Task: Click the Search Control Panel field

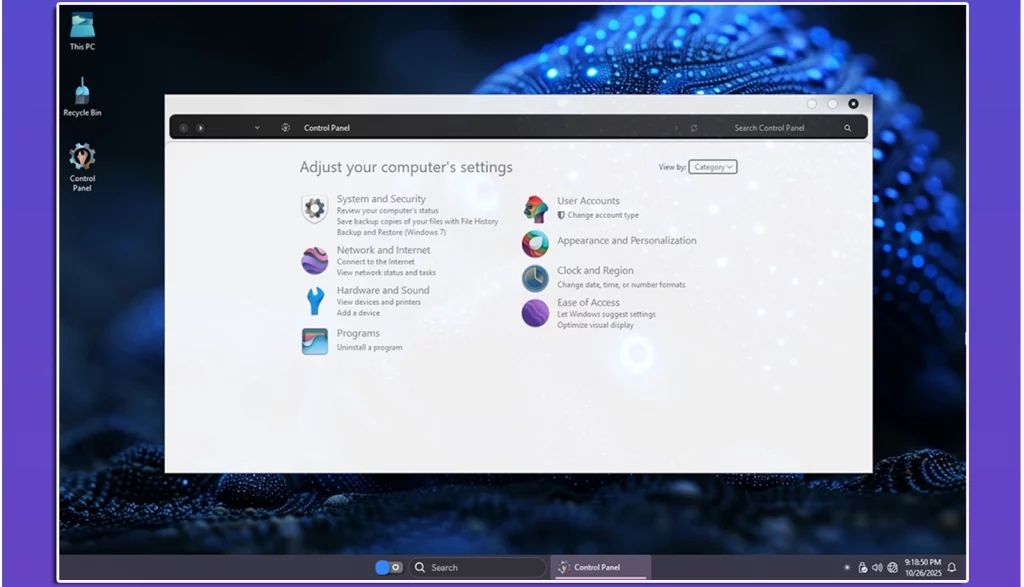Action: (770, 128)
